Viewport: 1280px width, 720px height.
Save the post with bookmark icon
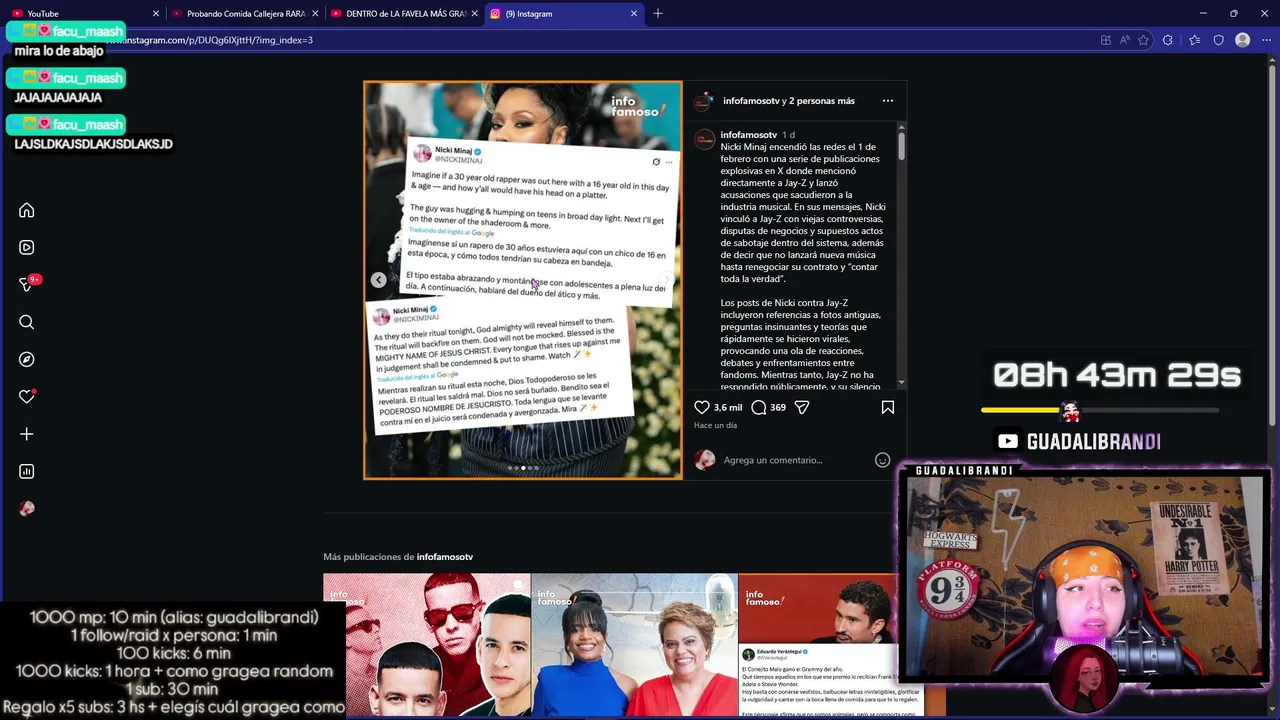[888, 407]
